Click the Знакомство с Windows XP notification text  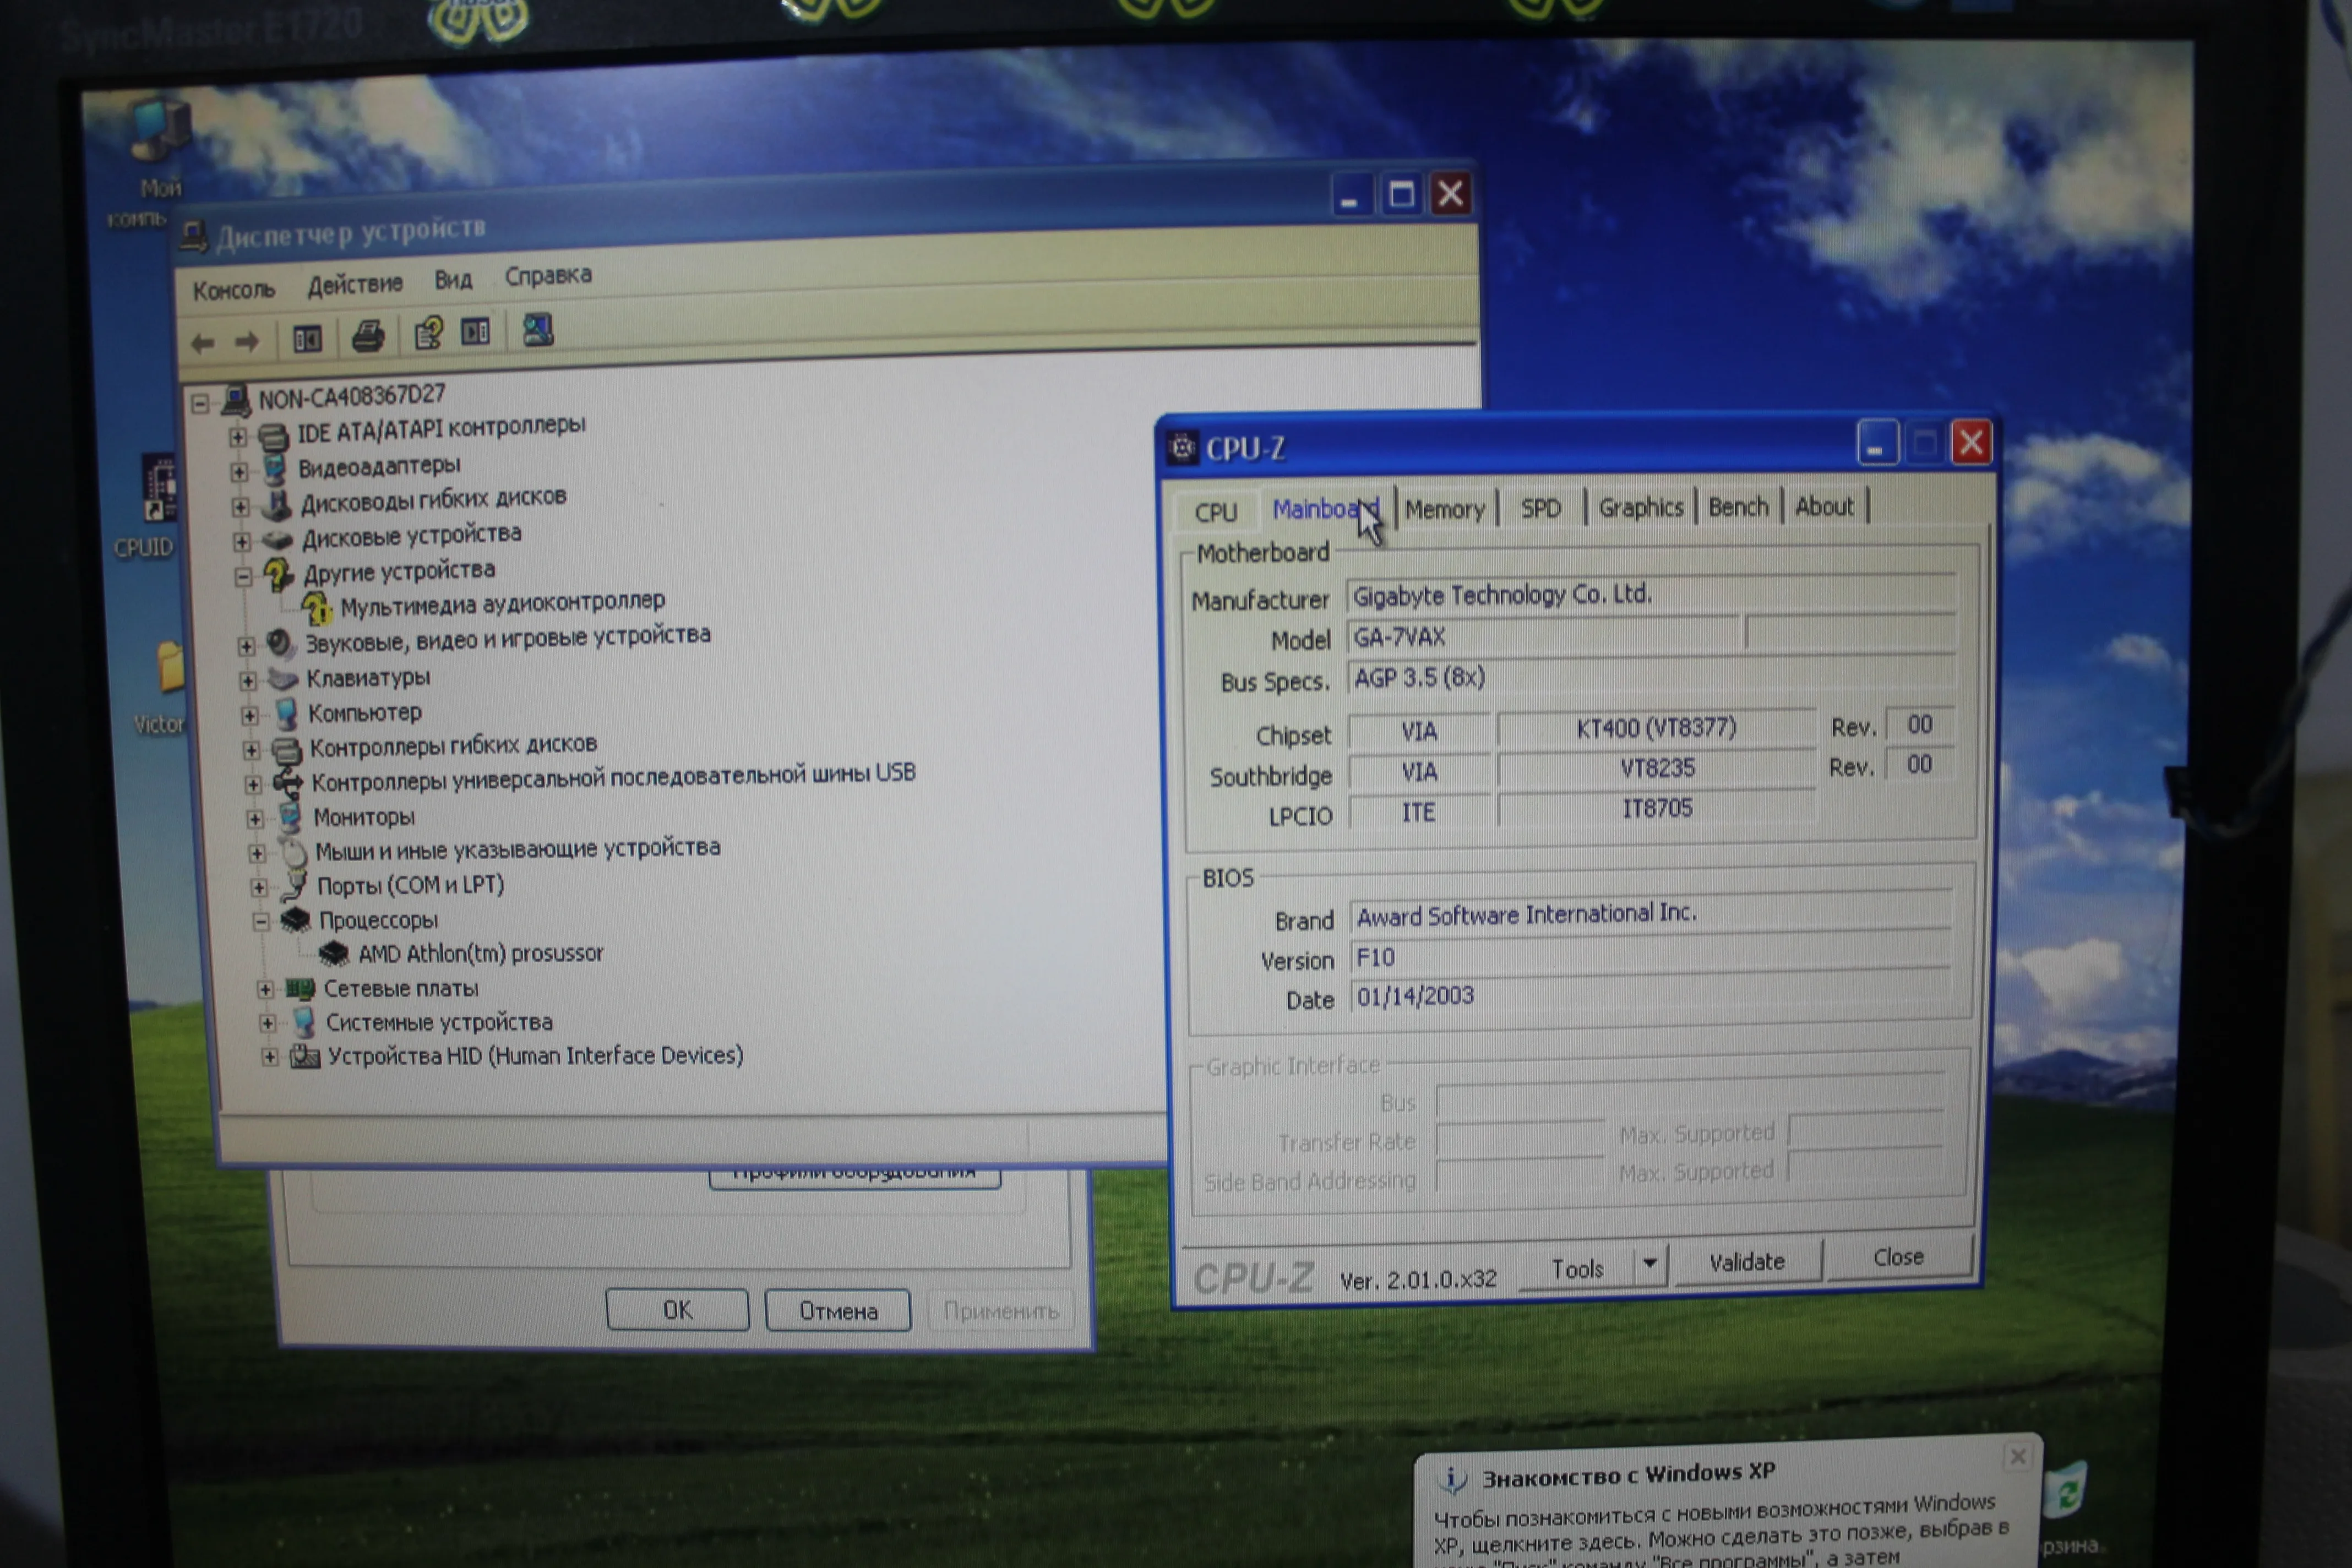[1628, 1475]
